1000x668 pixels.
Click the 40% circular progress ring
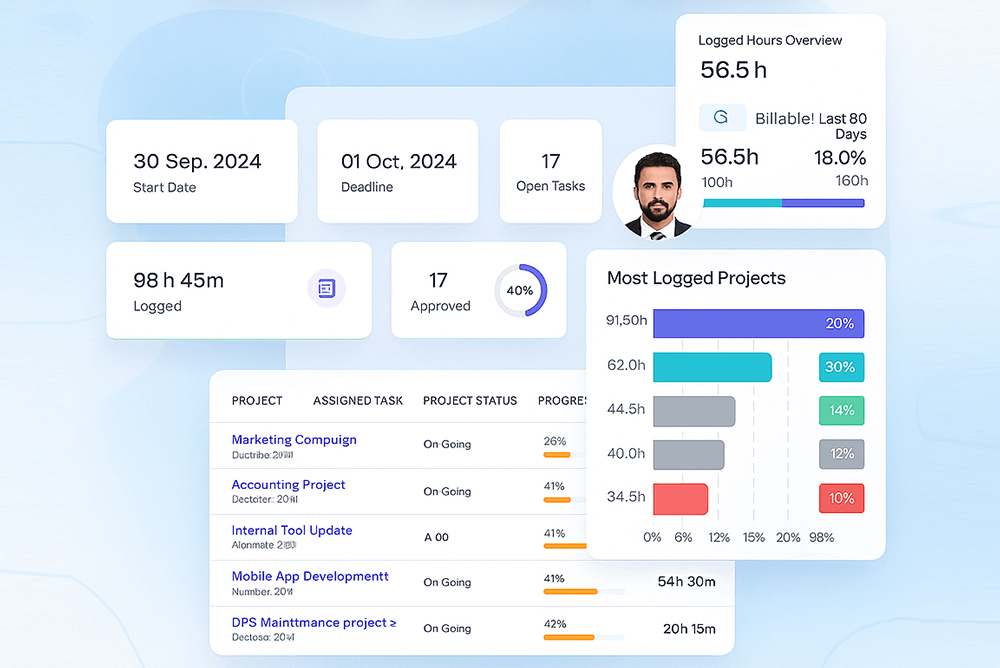[520, 290]
